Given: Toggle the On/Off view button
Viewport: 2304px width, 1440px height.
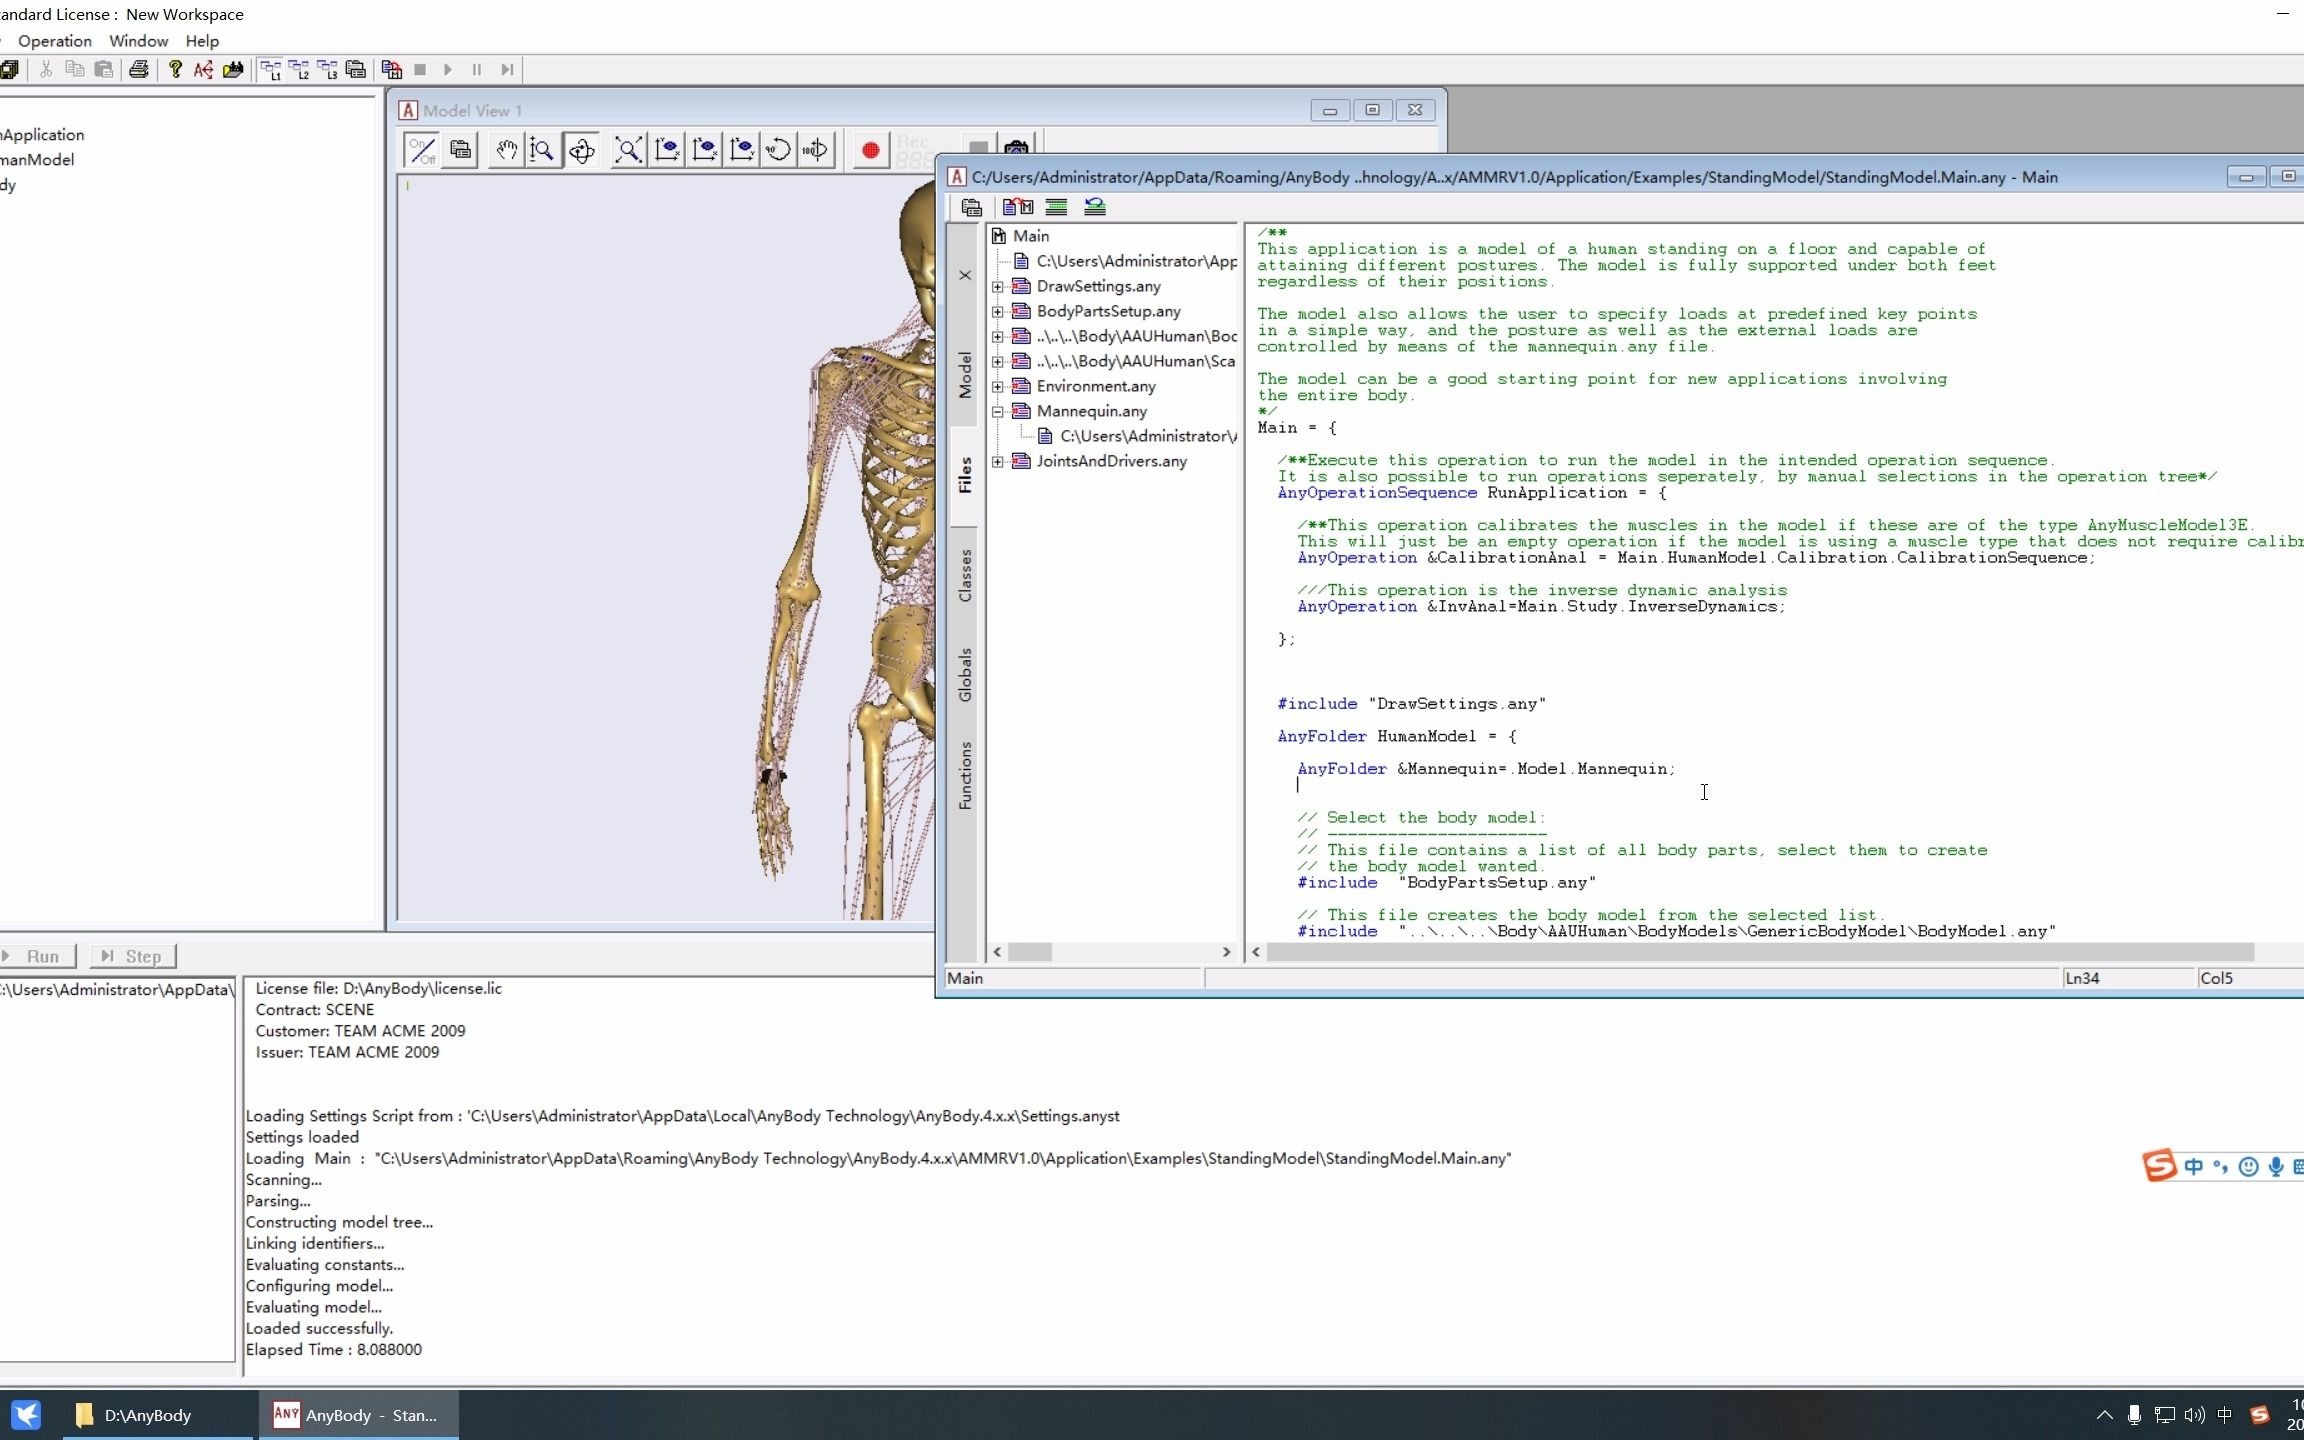Looking at the screenshot, I should (x=421, y=150).
